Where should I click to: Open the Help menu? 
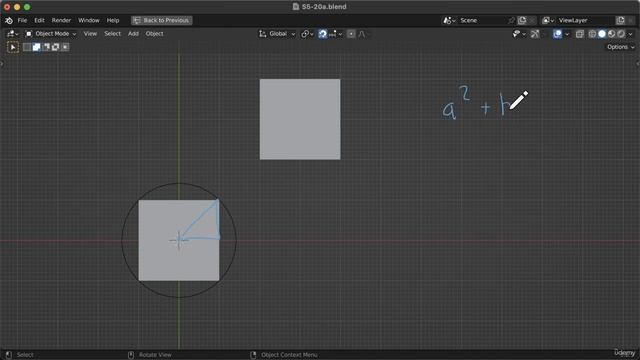[113, 20]
